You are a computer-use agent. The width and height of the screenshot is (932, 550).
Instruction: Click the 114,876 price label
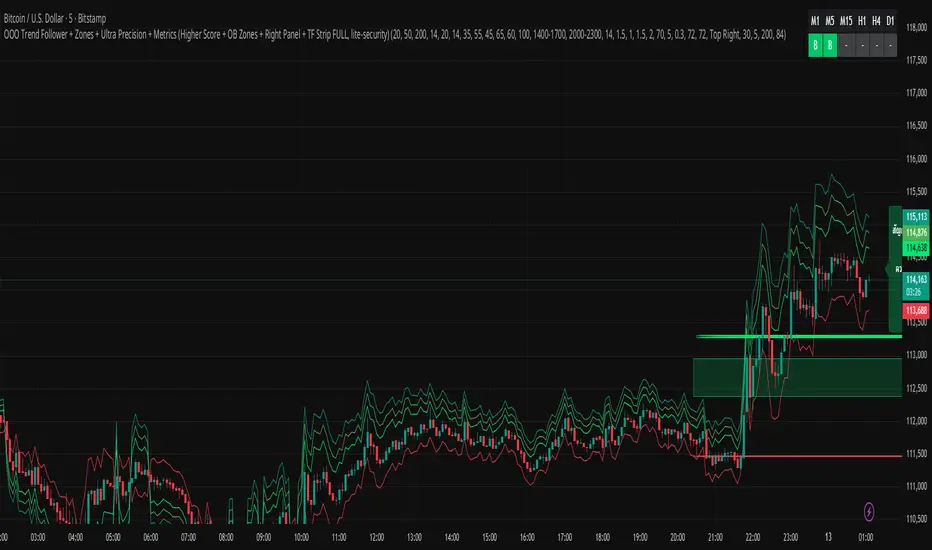(916, 232)
